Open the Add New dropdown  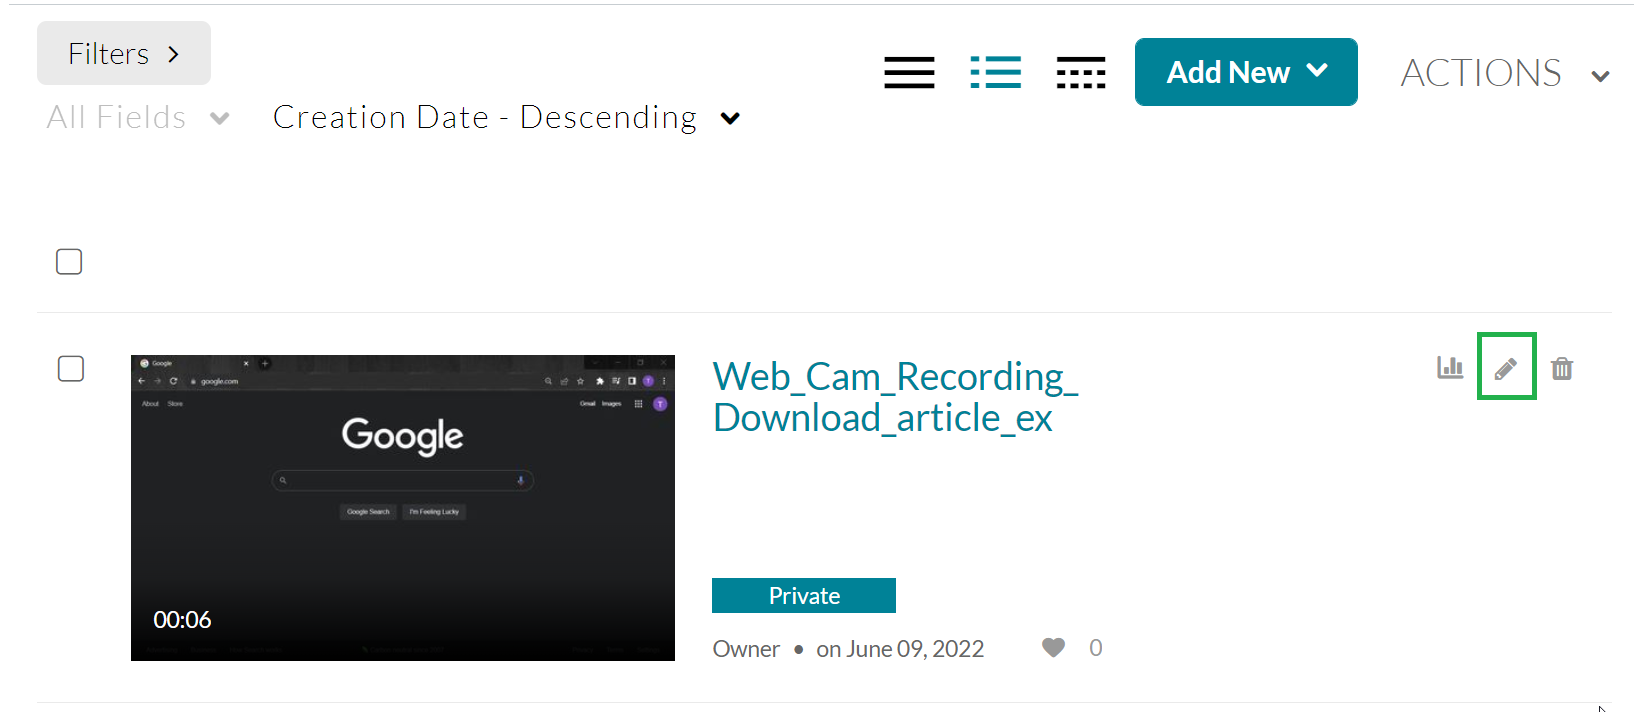pos(1246,72)
